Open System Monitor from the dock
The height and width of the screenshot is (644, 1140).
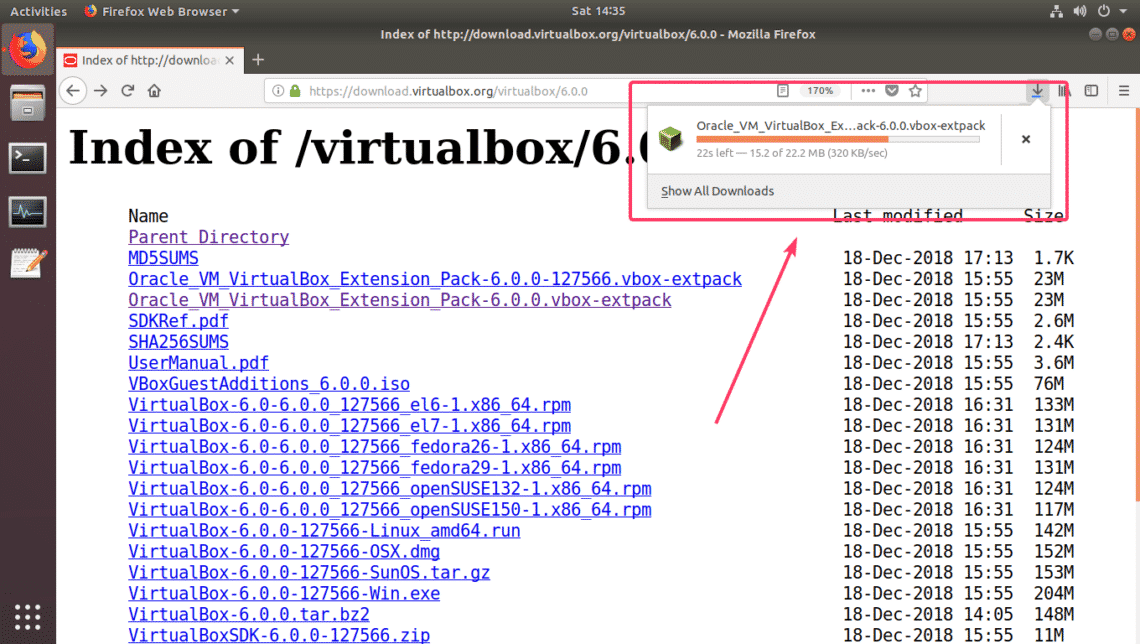click(x=28, y=212)
